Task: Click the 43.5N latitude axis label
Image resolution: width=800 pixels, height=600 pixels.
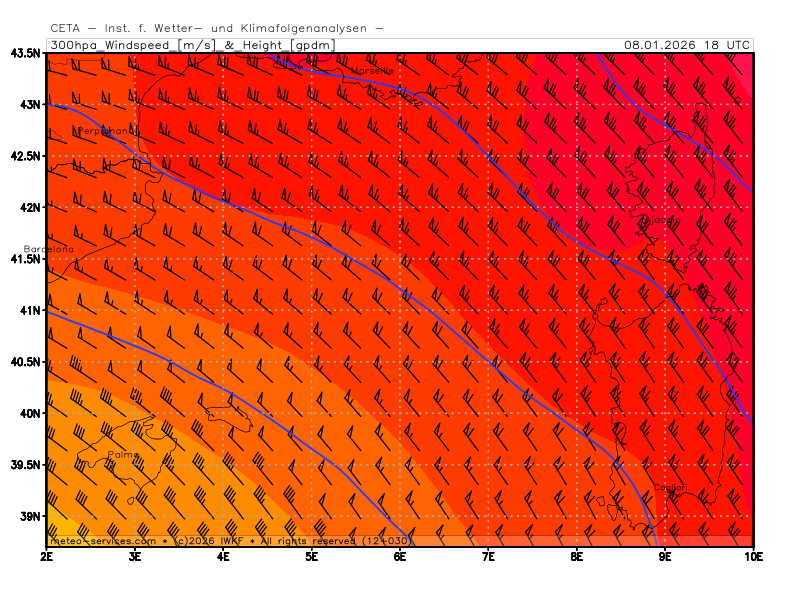Action: tap(25, 53)
